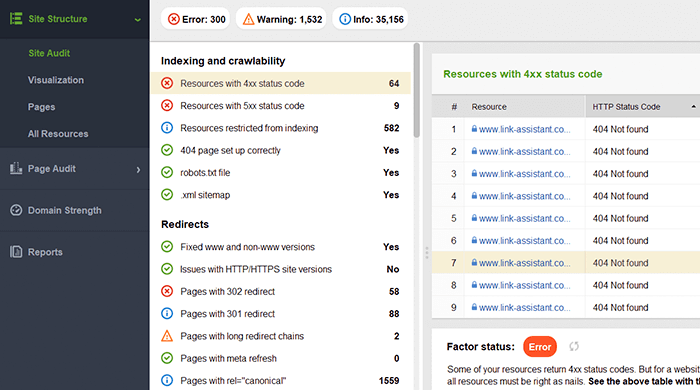Image resolution: width=700 pixels, height=390 pixels.
Task: Click warning icon beside long redirect chains
Action: (x=167, y=336)
